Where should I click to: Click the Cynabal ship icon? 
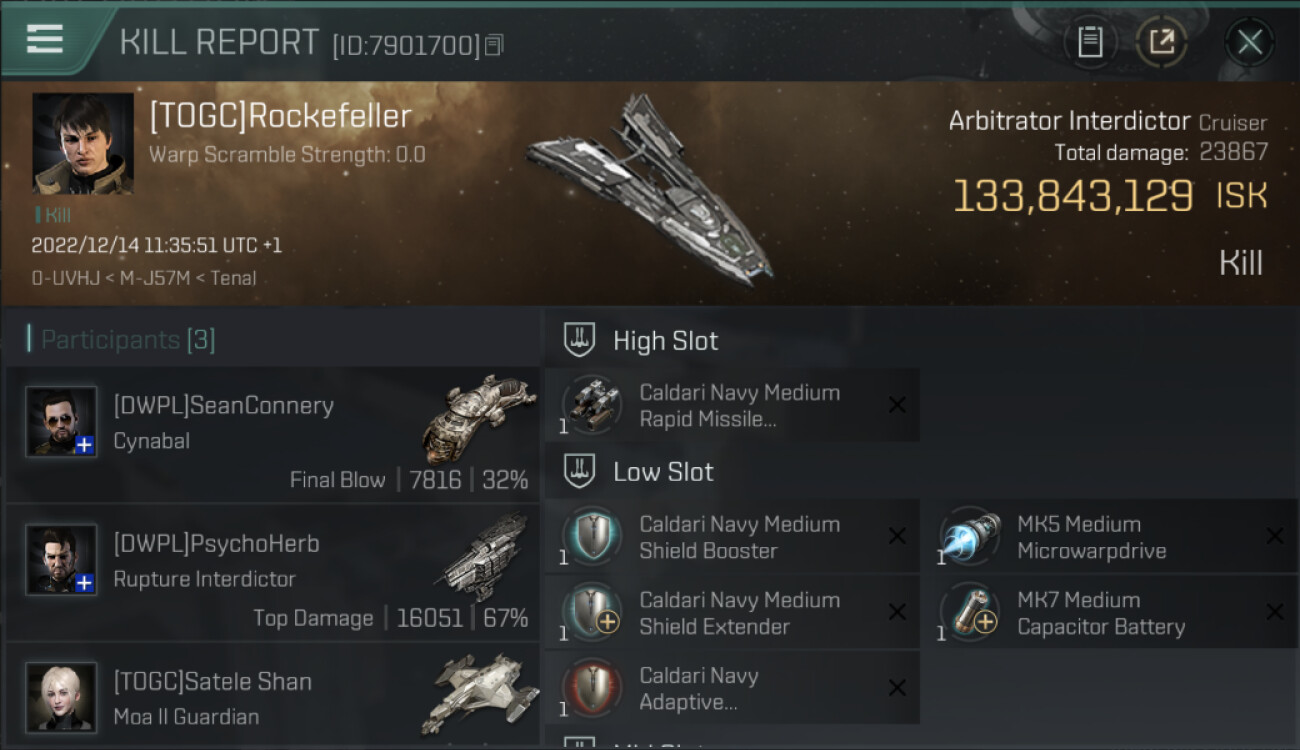tap(477, 416)
